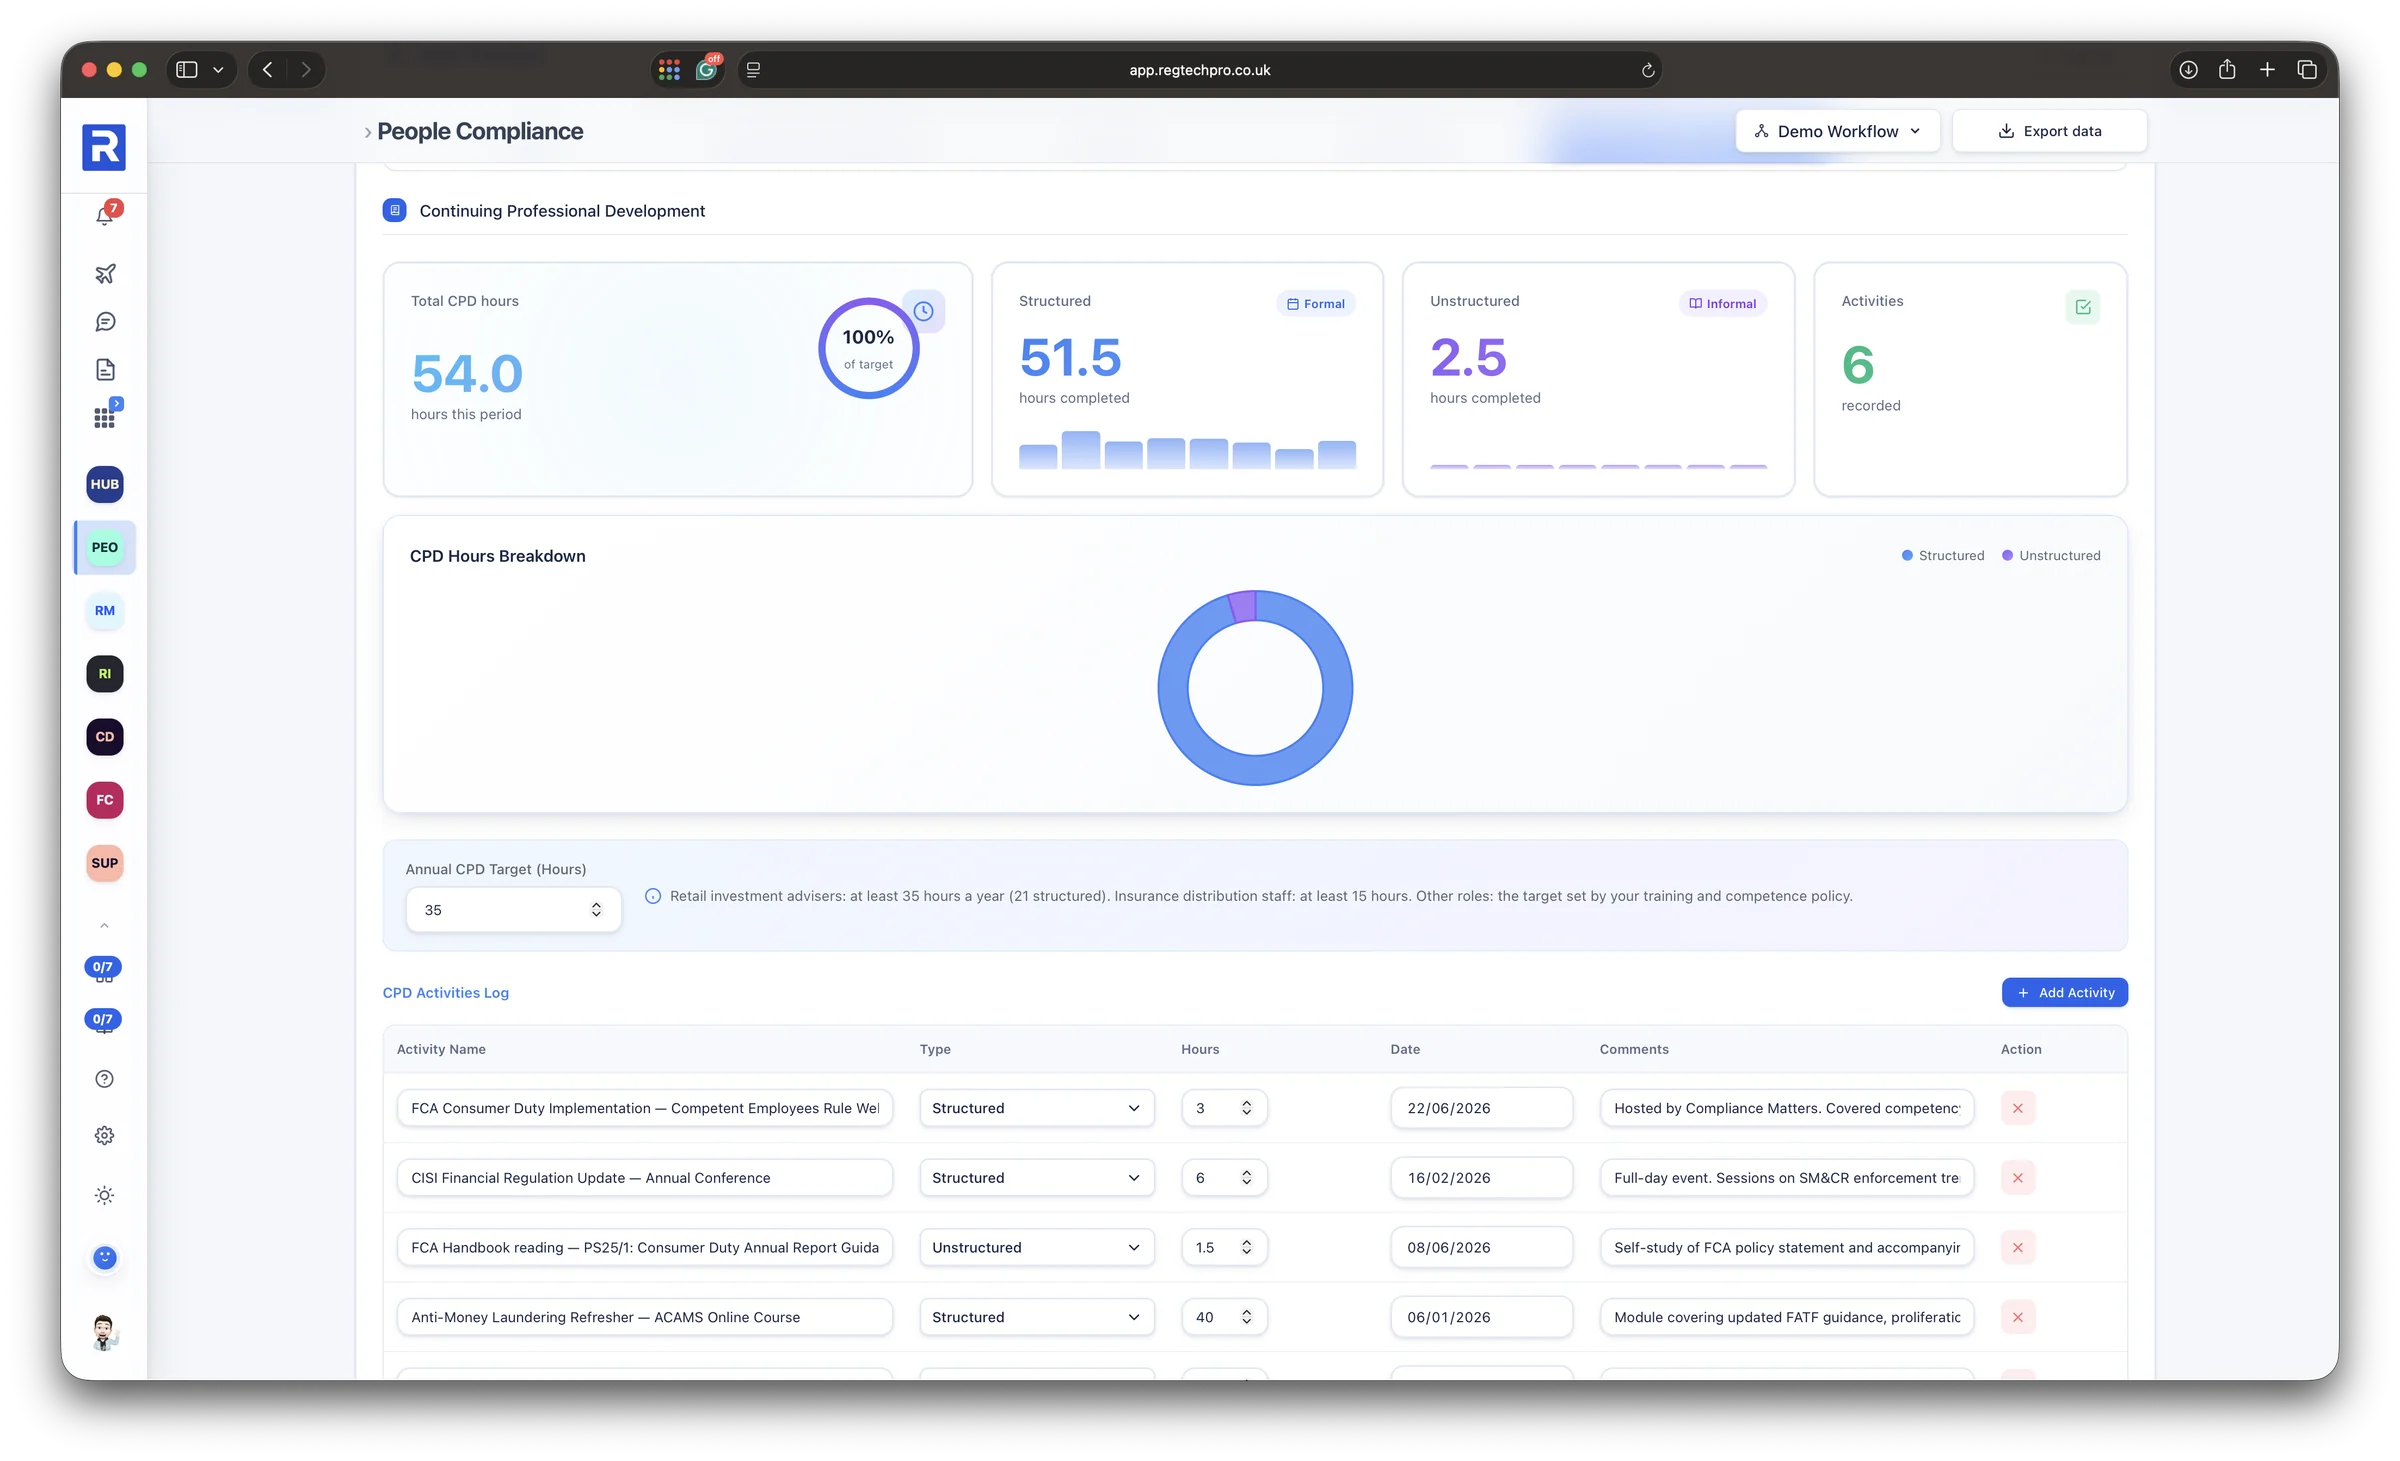Open Type dropdown for FCA Consumer Duty row
The height and width of the screenshot is (1461, 2400).
(1037, 1108)
